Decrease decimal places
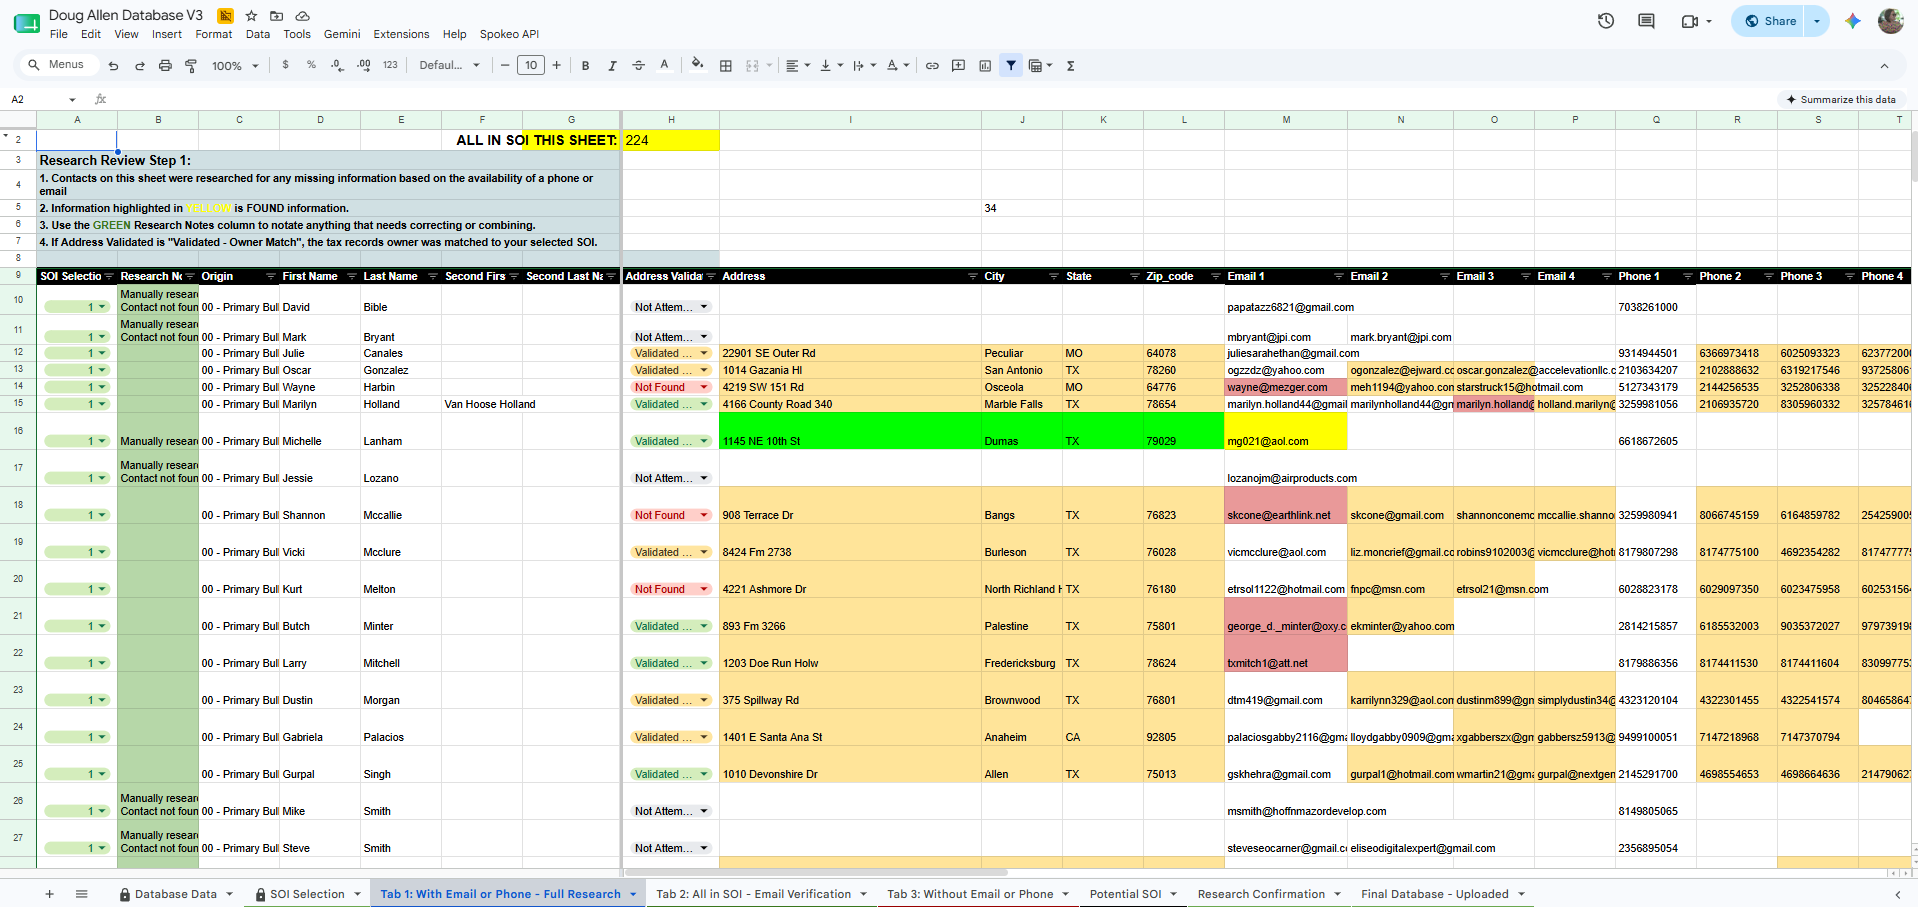 click(x=337, y=65)
